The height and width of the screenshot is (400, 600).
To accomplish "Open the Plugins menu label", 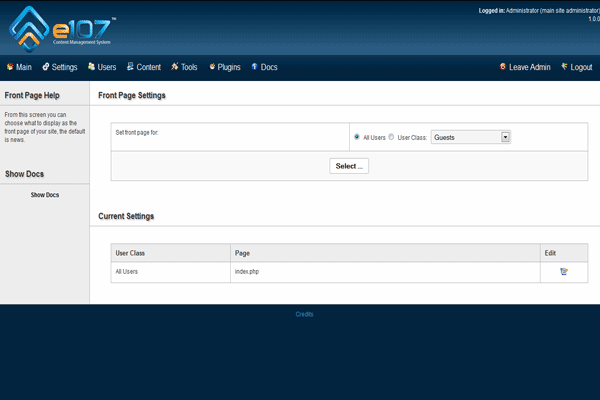I will pyautogui.click(x=229, y=67).
